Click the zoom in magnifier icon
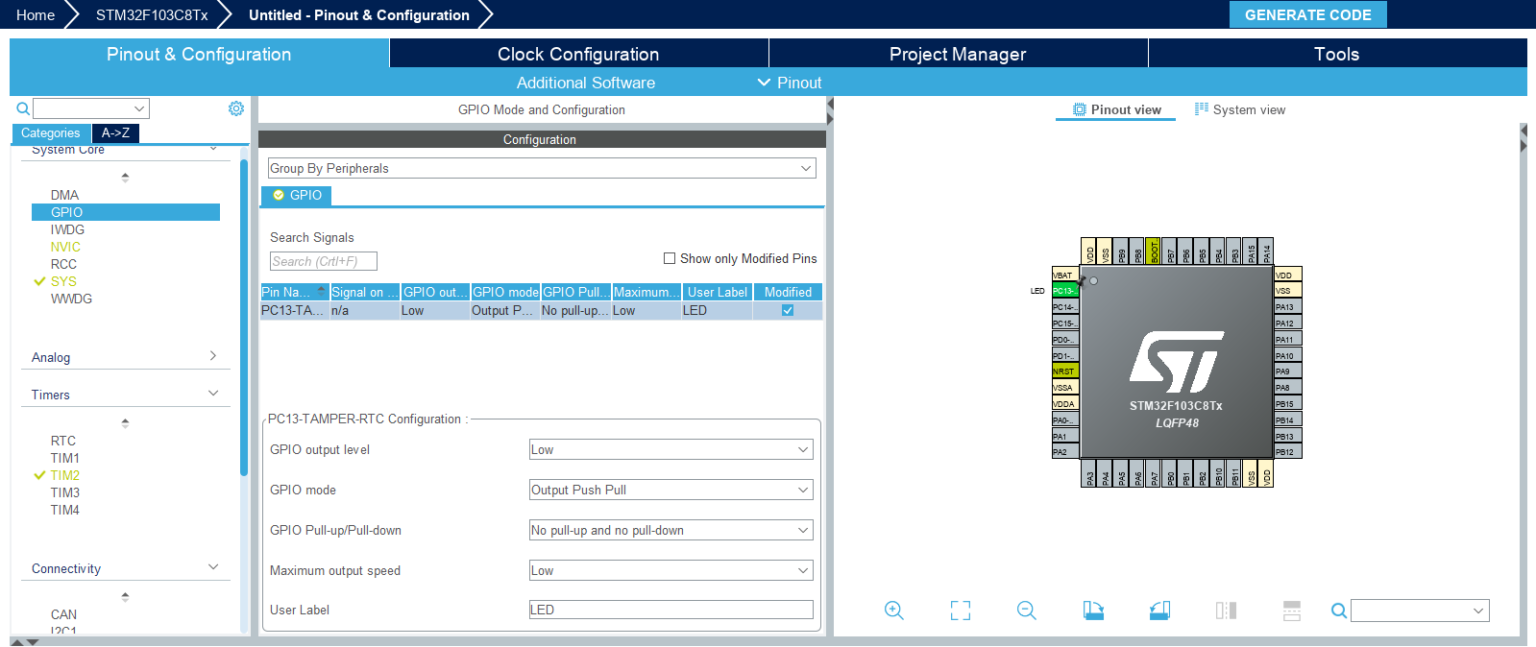The image size is (1536, 647). click(894, 610)
